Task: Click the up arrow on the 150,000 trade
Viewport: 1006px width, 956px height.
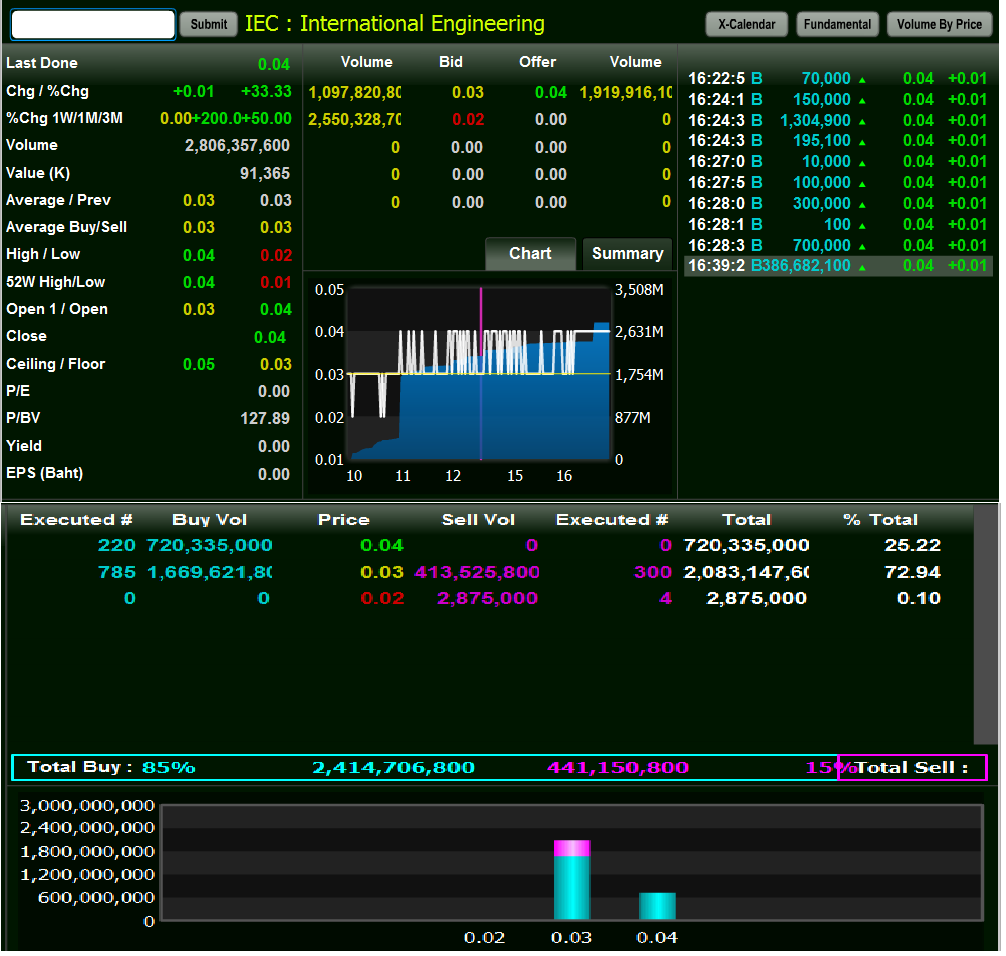Action: coord(862,101)
